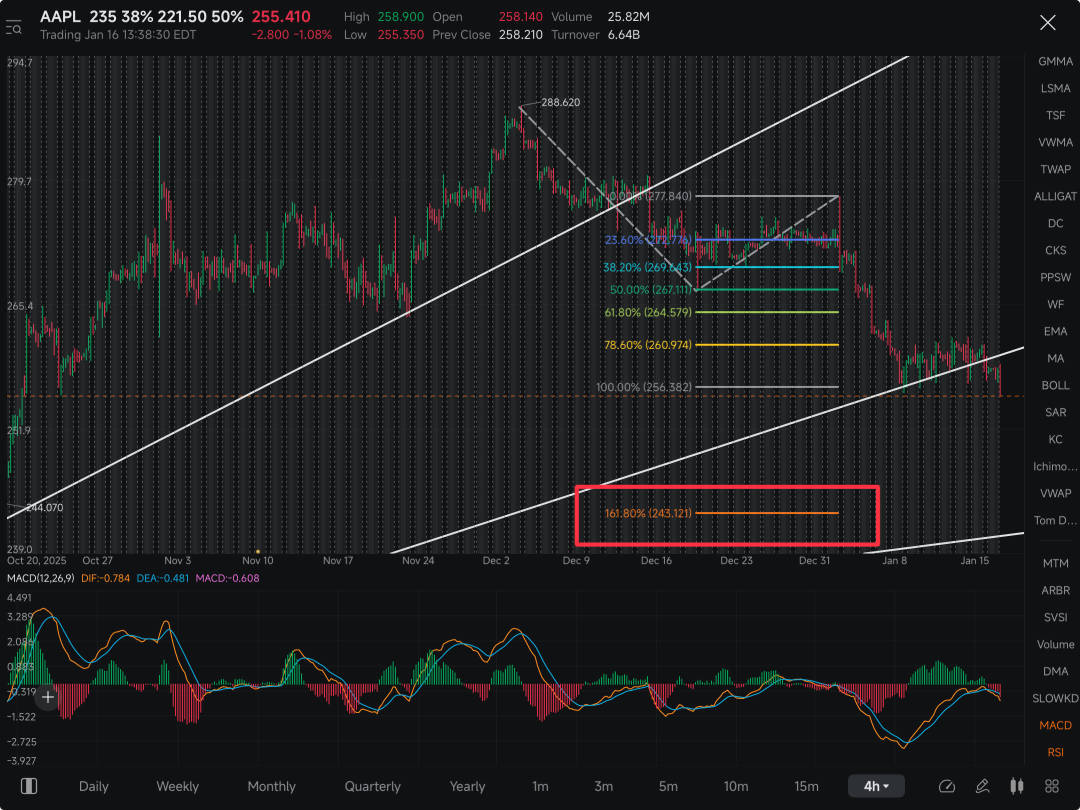Click the 244.070 low price label
Screen dimensions: 1080x810
coord(44,508)
